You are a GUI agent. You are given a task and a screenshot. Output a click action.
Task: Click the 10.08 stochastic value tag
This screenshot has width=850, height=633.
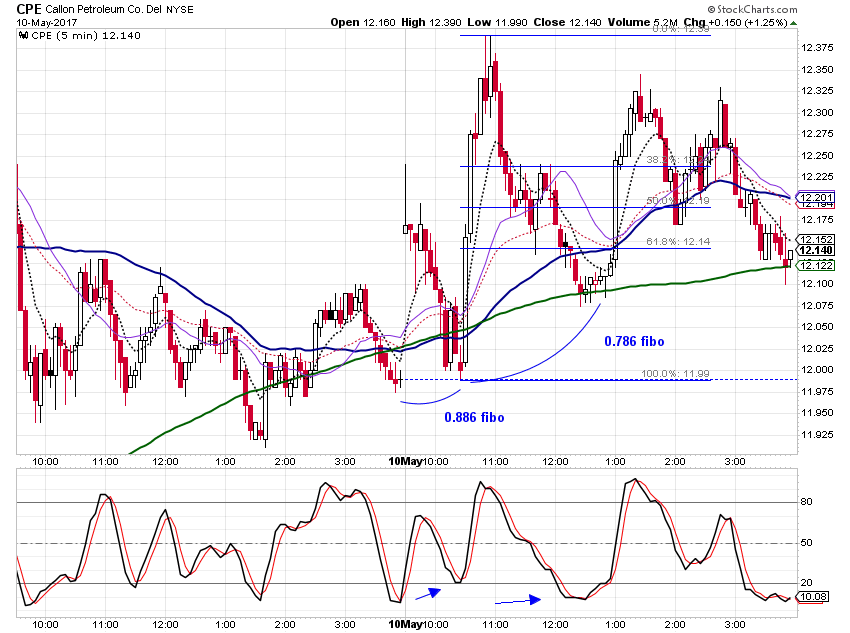(x=813, y=597)
